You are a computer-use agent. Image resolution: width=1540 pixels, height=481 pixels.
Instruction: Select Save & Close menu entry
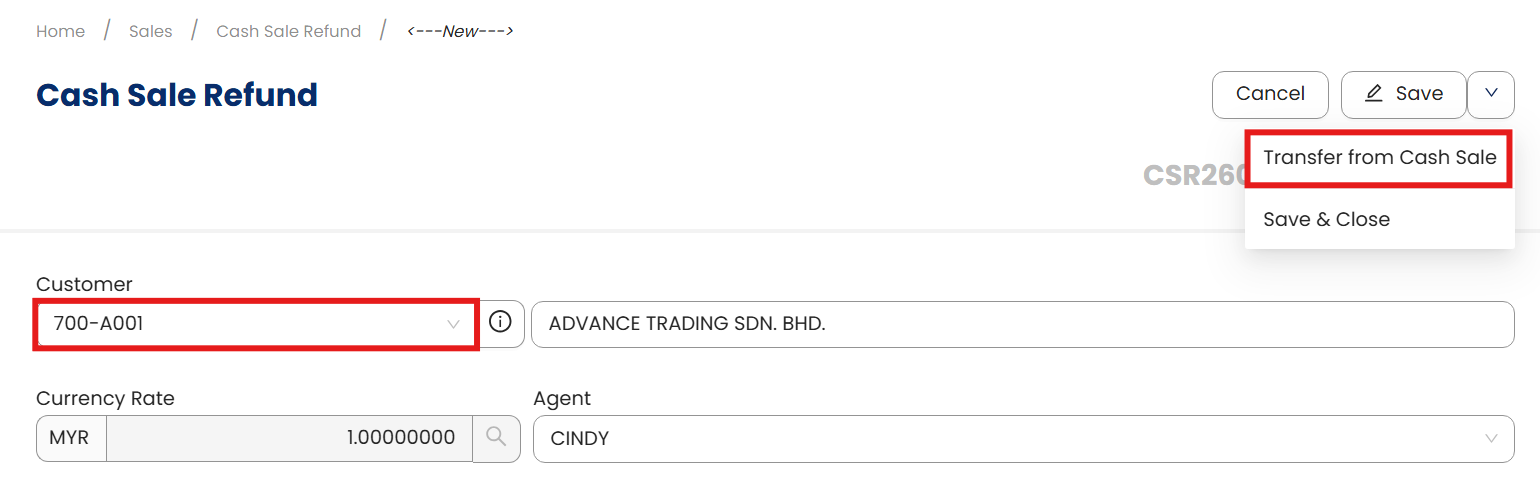pos(1326,220)
